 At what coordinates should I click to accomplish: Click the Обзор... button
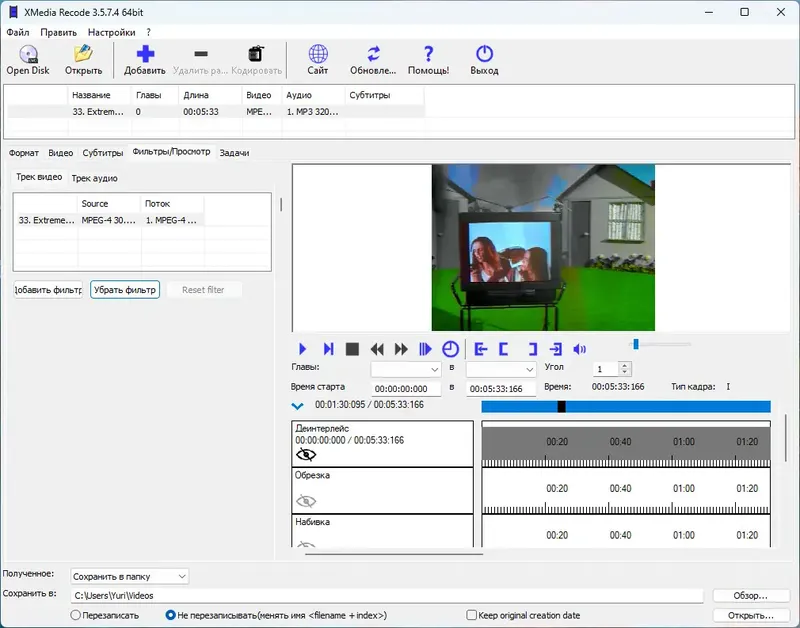tap(751, 596)
